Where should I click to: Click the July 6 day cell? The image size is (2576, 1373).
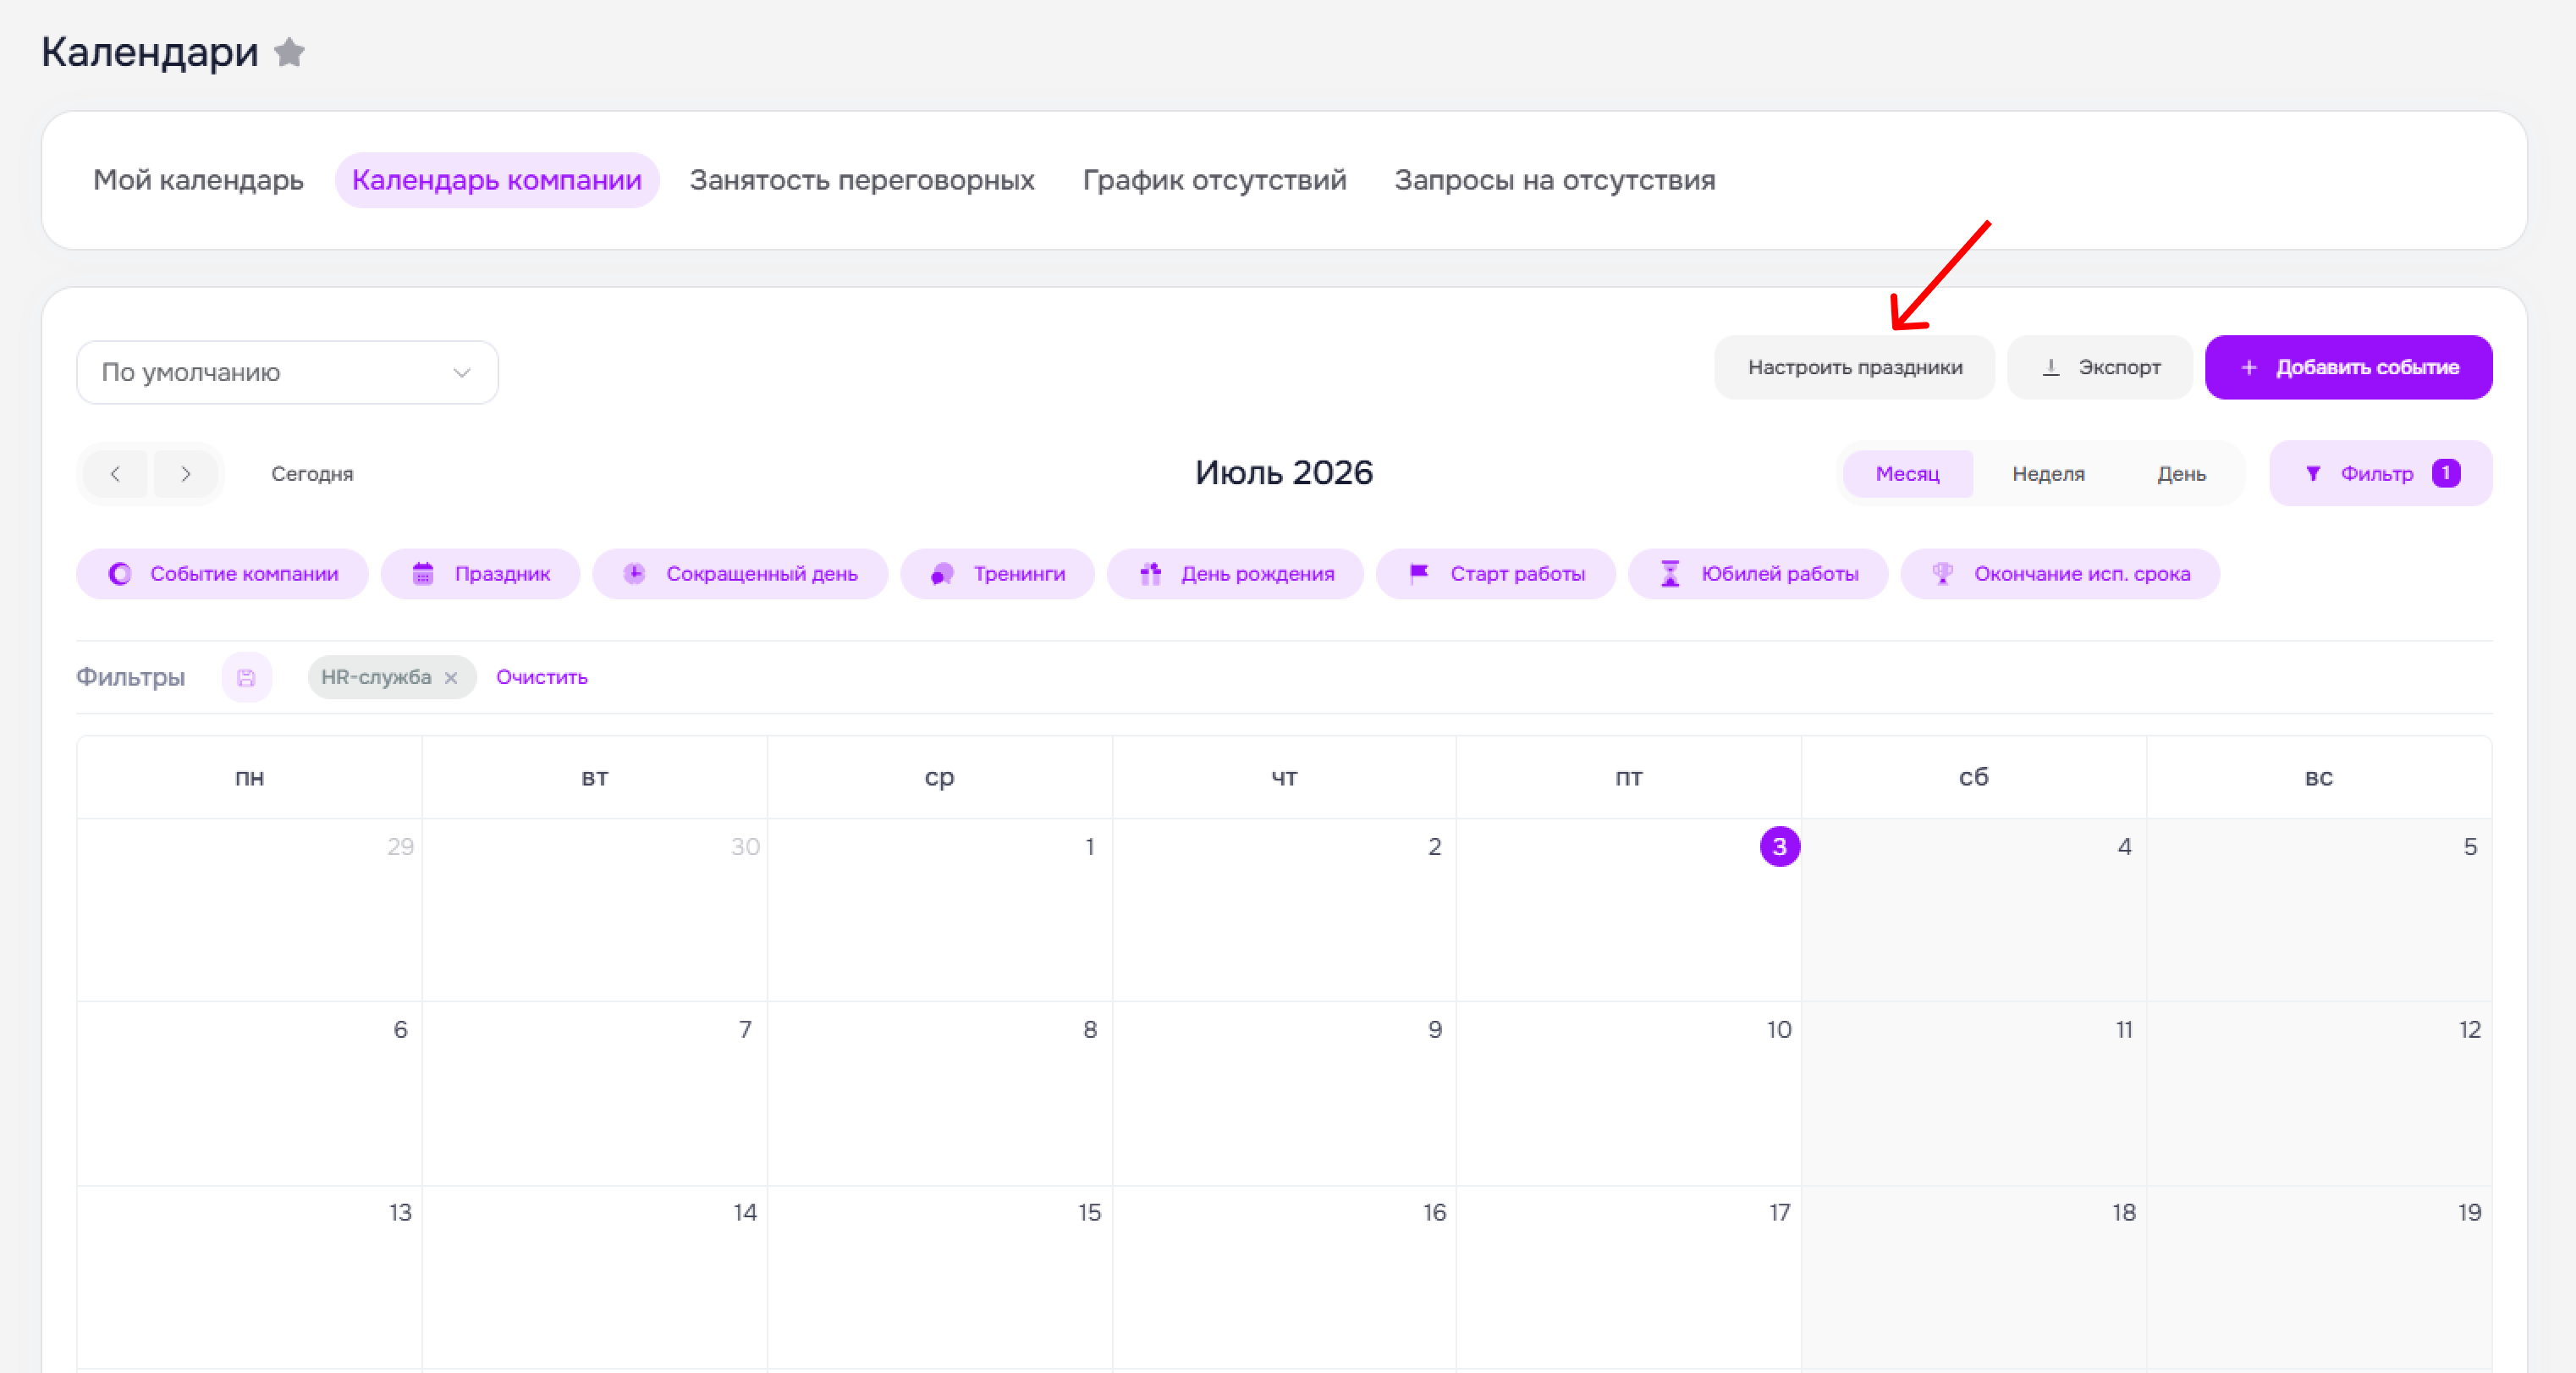point(250,1094)
